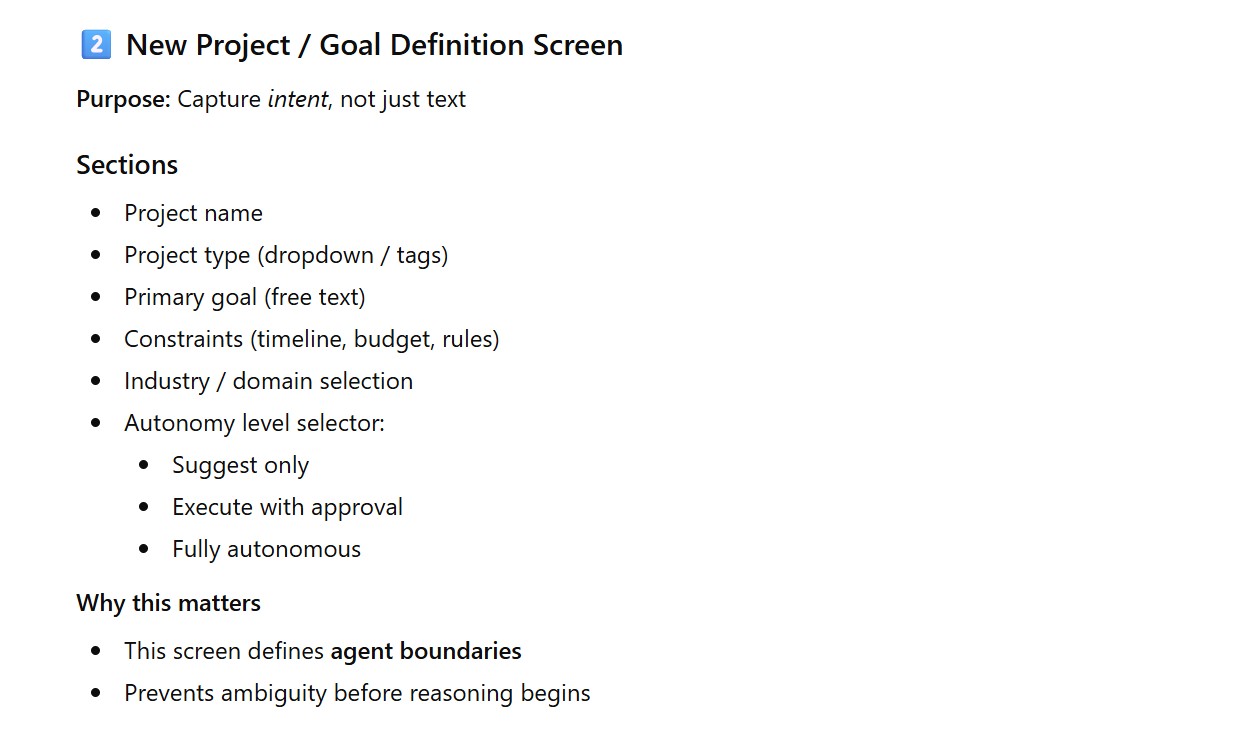Click the Why this matters heading
Screen dimensions: 1245x738
click(x=168, y=603)
